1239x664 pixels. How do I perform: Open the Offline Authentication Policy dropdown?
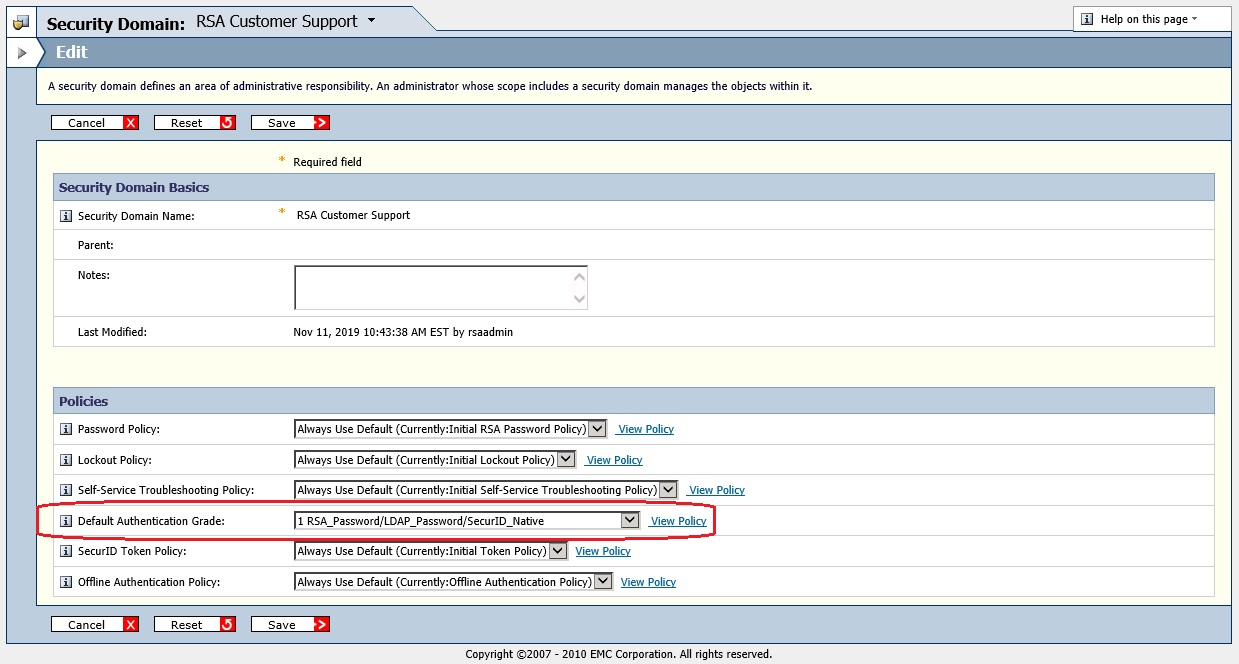pyautogui.click(x=603, y=581)
